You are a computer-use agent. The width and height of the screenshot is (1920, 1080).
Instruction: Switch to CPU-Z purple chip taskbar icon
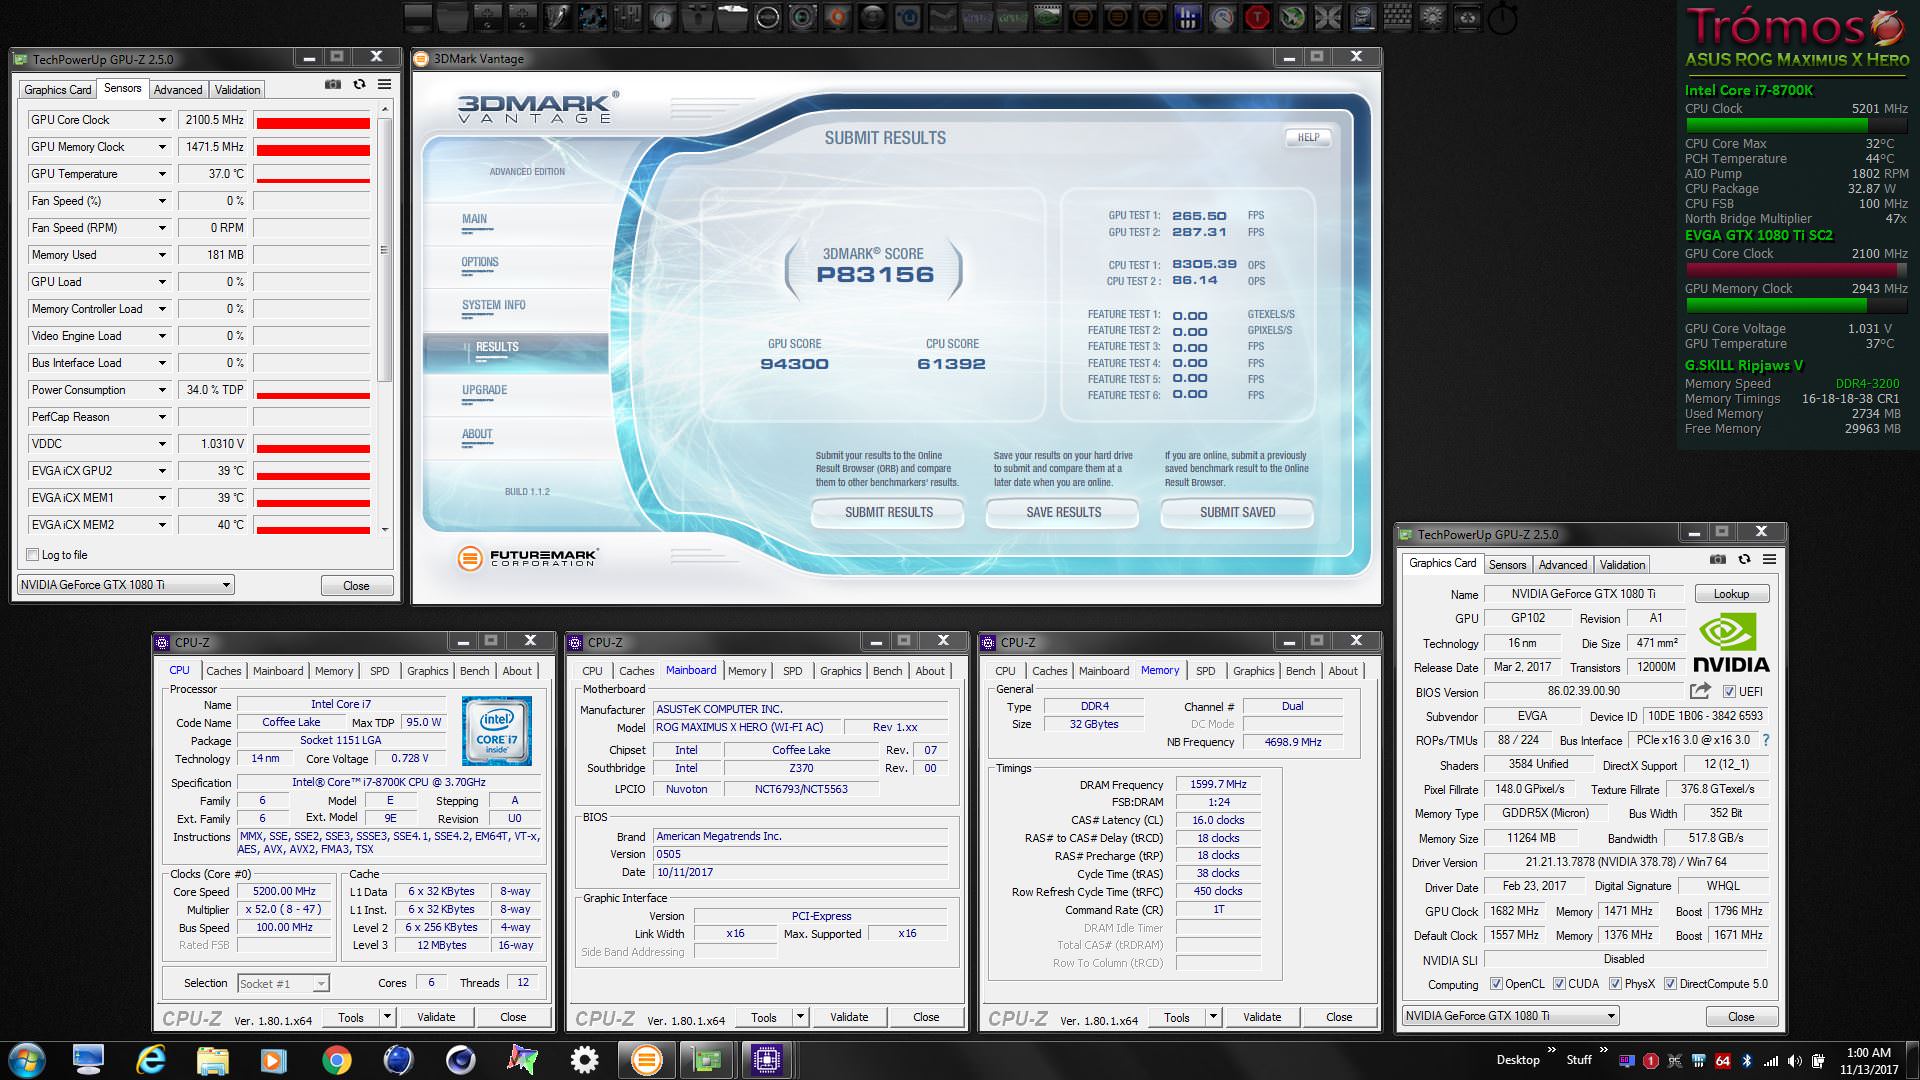tap(767, 1060)
